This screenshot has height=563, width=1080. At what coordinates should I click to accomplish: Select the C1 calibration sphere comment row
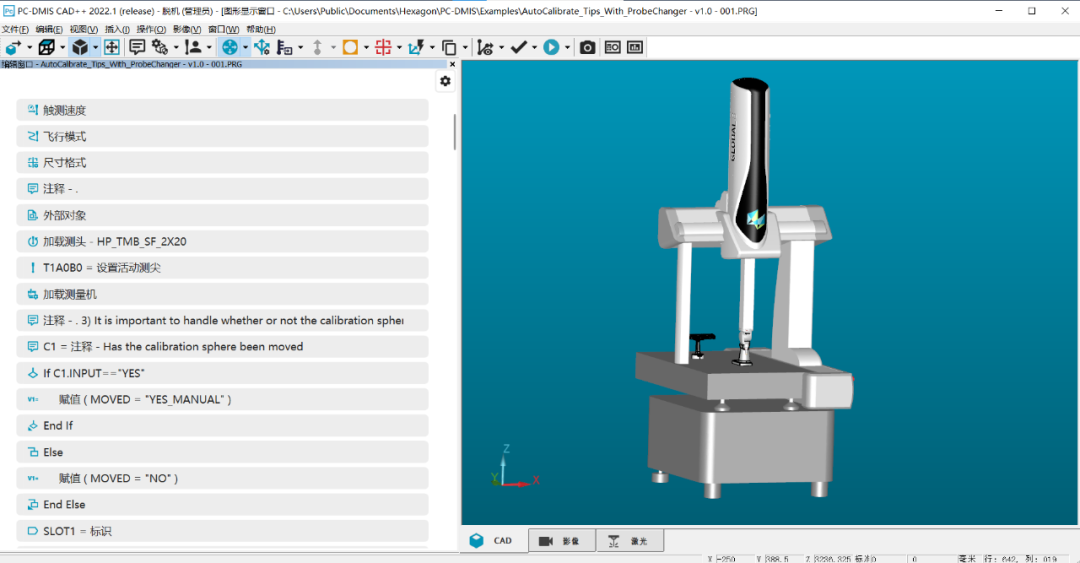pos(222,347)
